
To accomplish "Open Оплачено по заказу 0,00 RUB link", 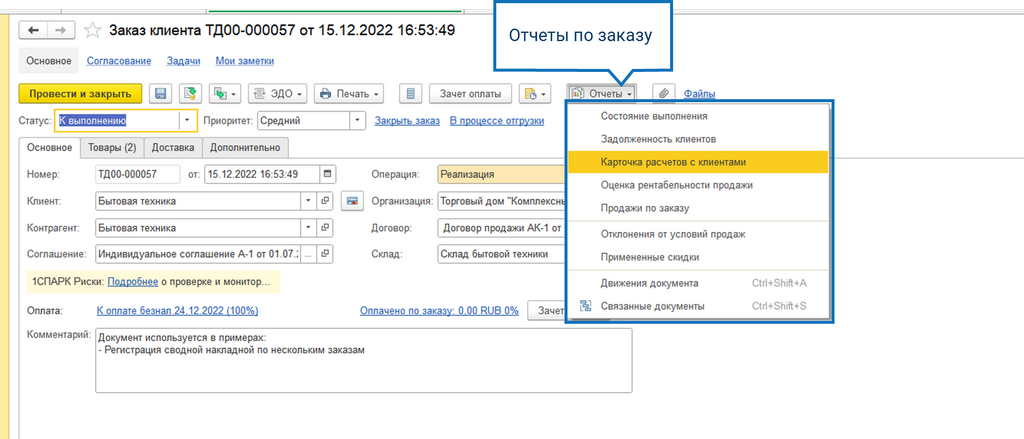I will (x=439, y=311).
